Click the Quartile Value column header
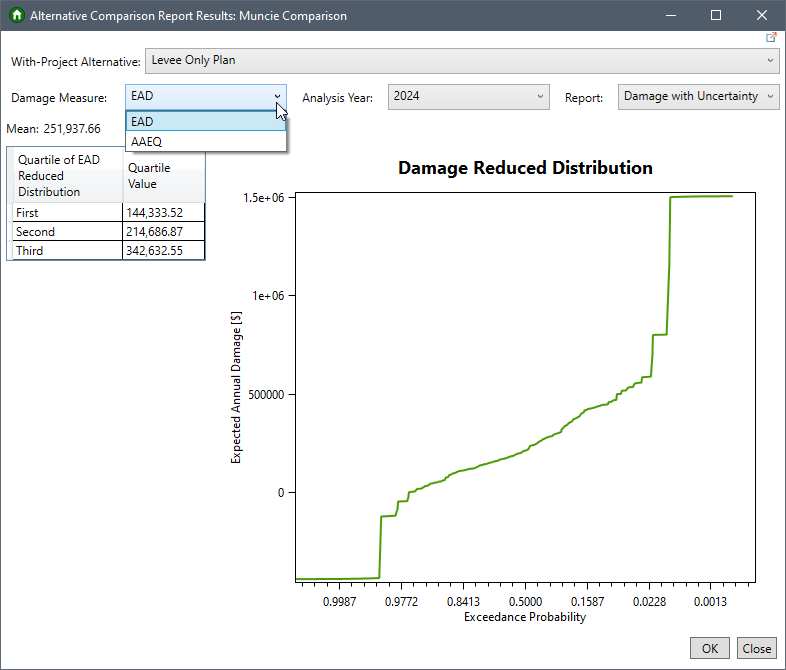The image size is (786, 670). (164, 176)
